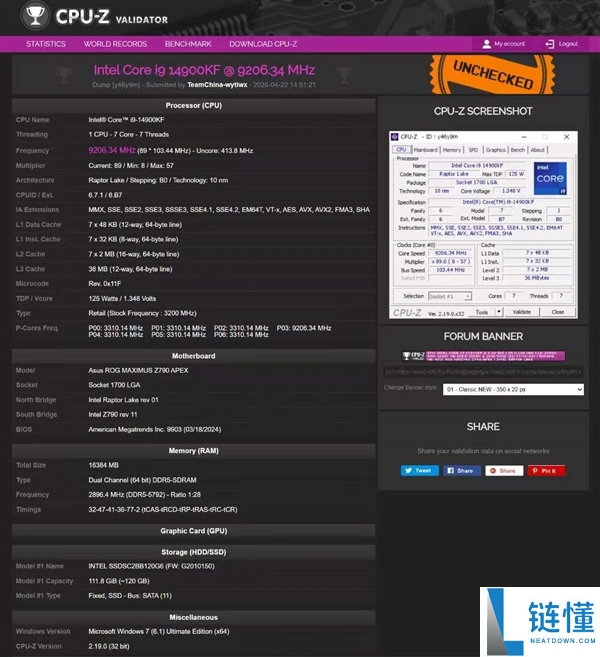Viewport: 600px width, 657px height.
Task: Select the SPD tab in the CPU-Z screenshot
Action: coord(473,150)
